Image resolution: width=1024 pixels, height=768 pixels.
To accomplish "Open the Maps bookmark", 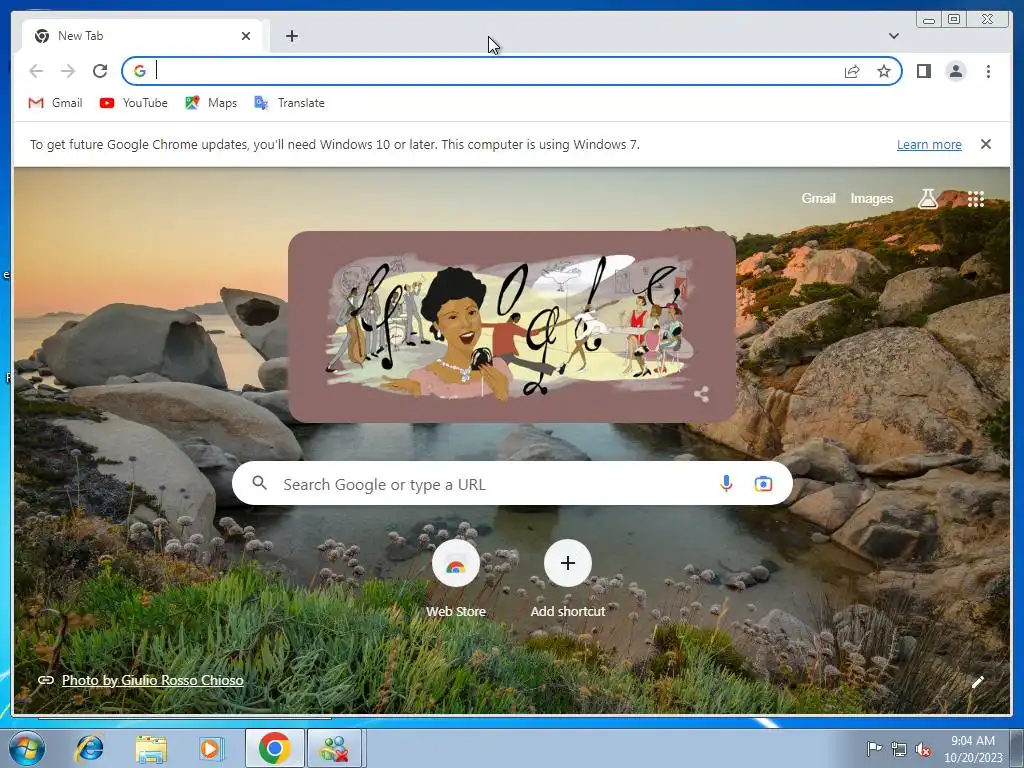I will point(211,103).
